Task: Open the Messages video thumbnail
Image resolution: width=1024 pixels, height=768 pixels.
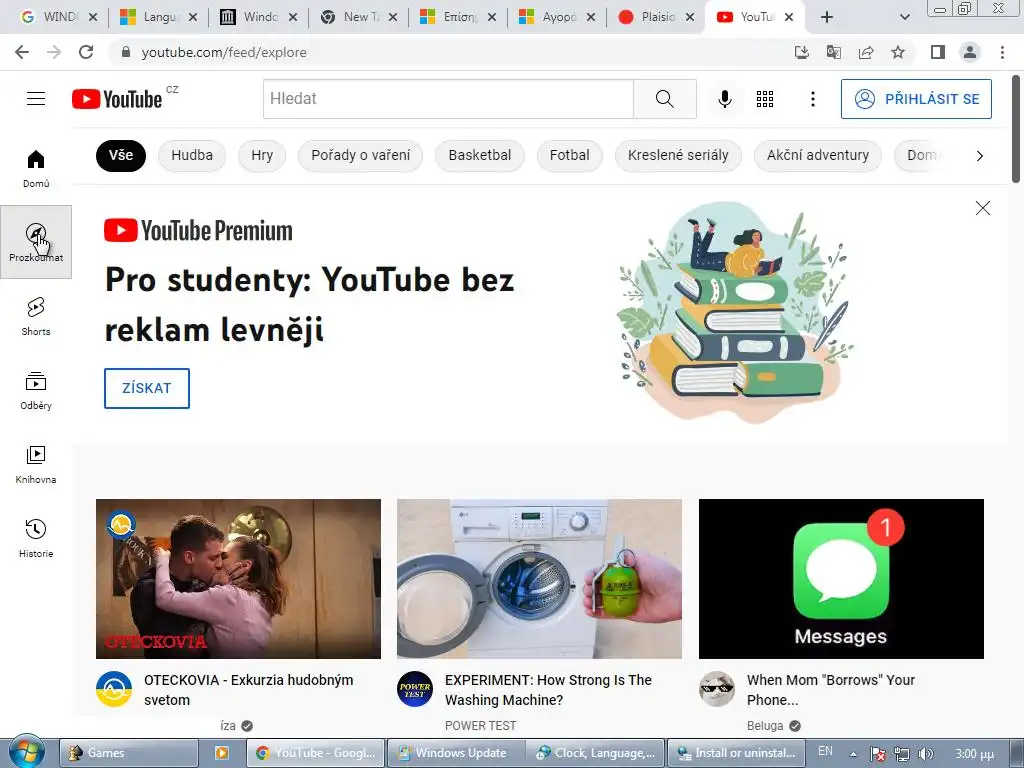Action: (x=841, y=579)
